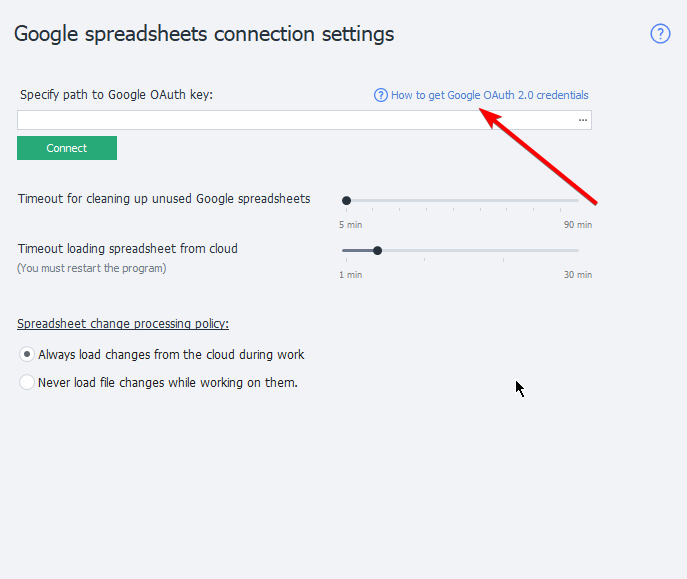Viewport: 687px width, 579px height.
Task: Click the Always load changes option label
Action: pyautogui.click(x=171, y=354)
